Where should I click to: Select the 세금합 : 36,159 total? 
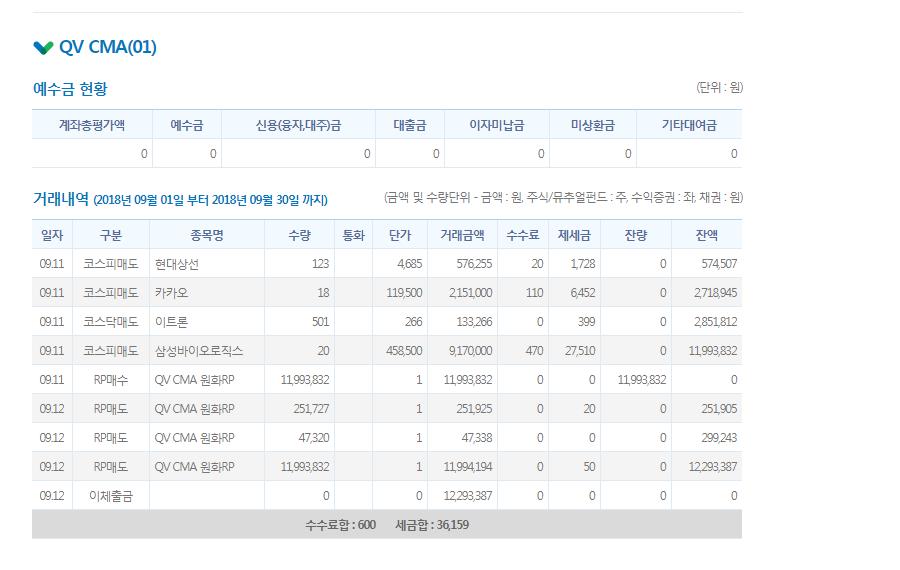click(x=432, y=525)
